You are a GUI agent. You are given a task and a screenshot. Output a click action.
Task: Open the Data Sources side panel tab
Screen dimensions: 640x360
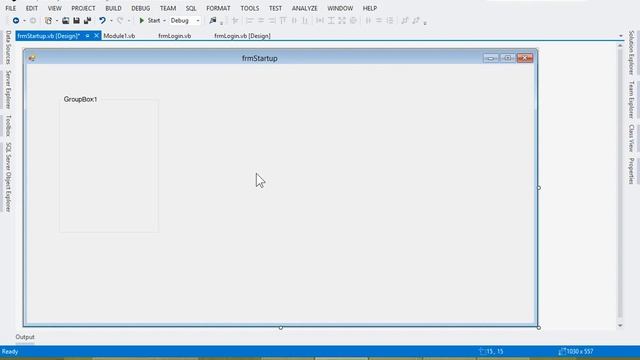coord(8,47)
